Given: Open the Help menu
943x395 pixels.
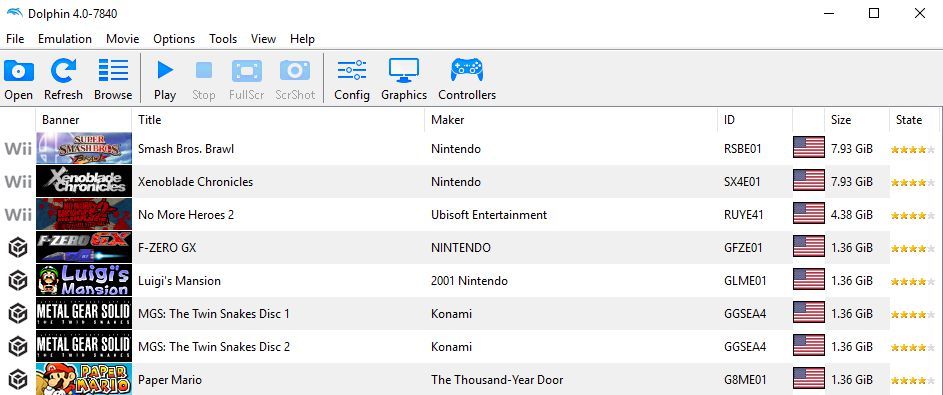Looking at the screenshot, I should [x=303, y=39].
